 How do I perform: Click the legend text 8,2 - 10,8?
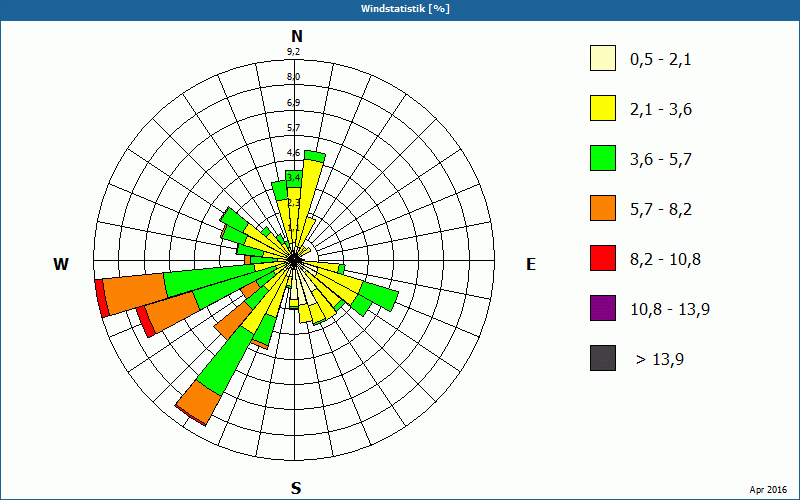[x=666, y=260]
